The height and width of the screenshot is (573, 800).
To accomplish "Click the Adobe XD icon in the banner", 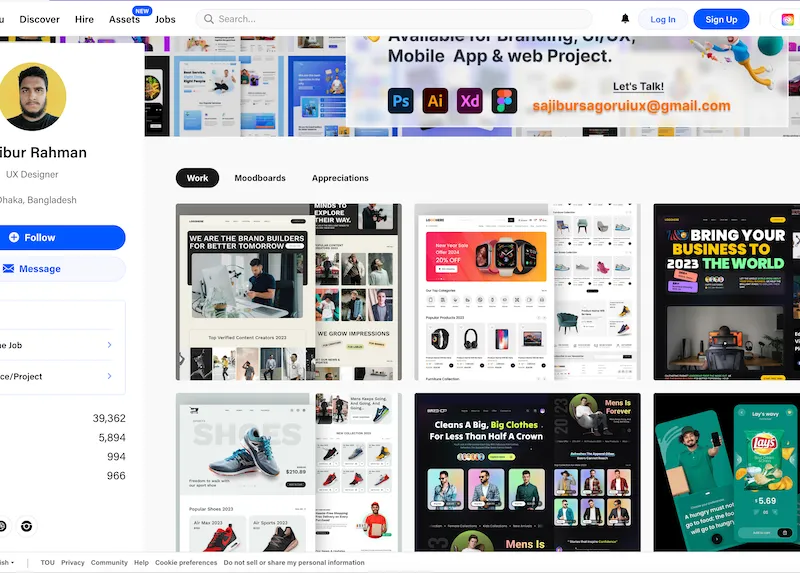I will tap(470, 101).
